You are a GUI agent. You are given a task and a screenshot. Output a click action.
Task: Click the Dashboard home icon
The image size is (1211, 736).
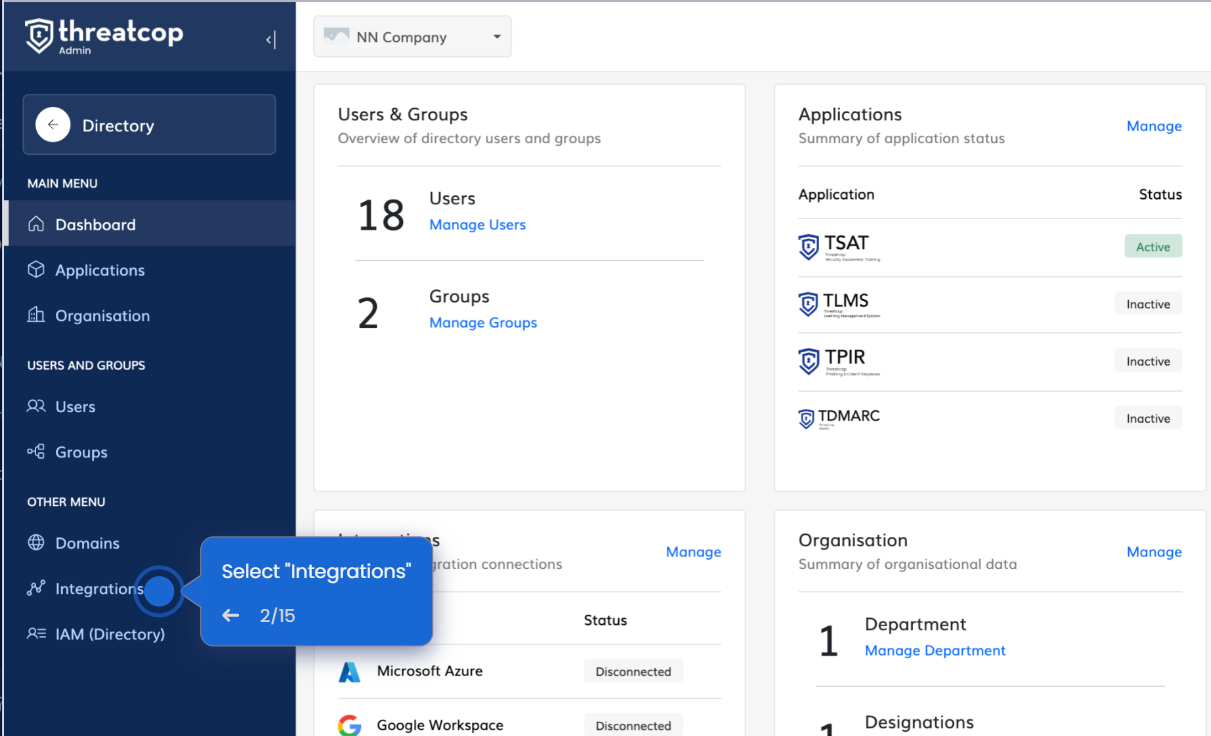(x=36, y=224)
